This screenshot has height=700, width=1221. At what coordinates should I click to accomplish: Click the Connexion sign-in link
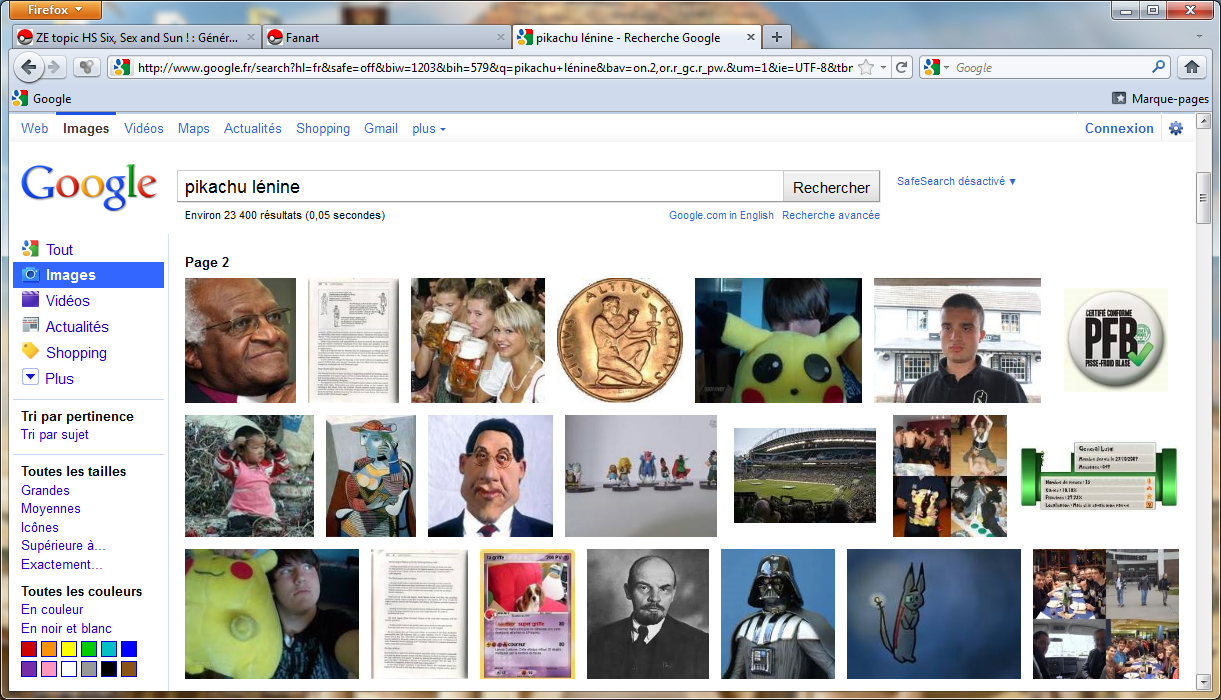[x=1119, y=128]
